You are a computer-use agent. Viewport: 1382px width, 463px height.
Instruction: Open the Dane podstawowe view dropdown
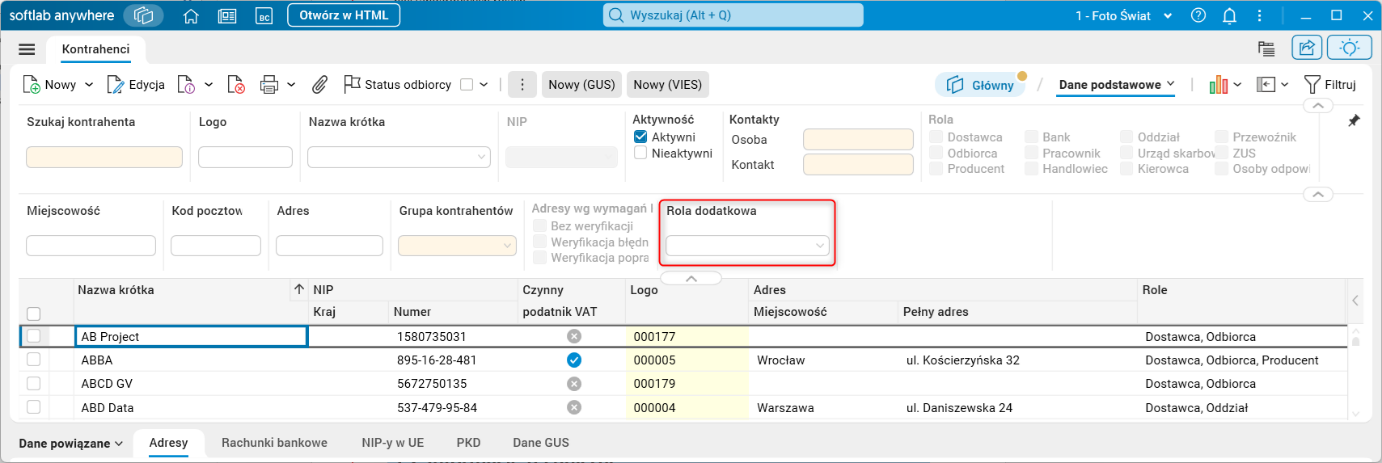coord(1116,85)
